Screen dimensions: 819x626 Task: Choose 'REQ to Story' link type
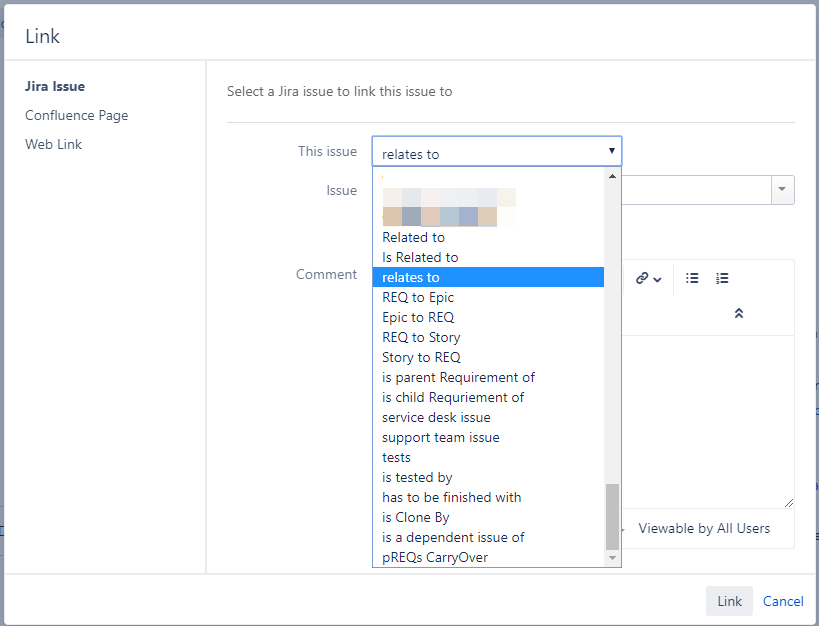pos(488,337)
